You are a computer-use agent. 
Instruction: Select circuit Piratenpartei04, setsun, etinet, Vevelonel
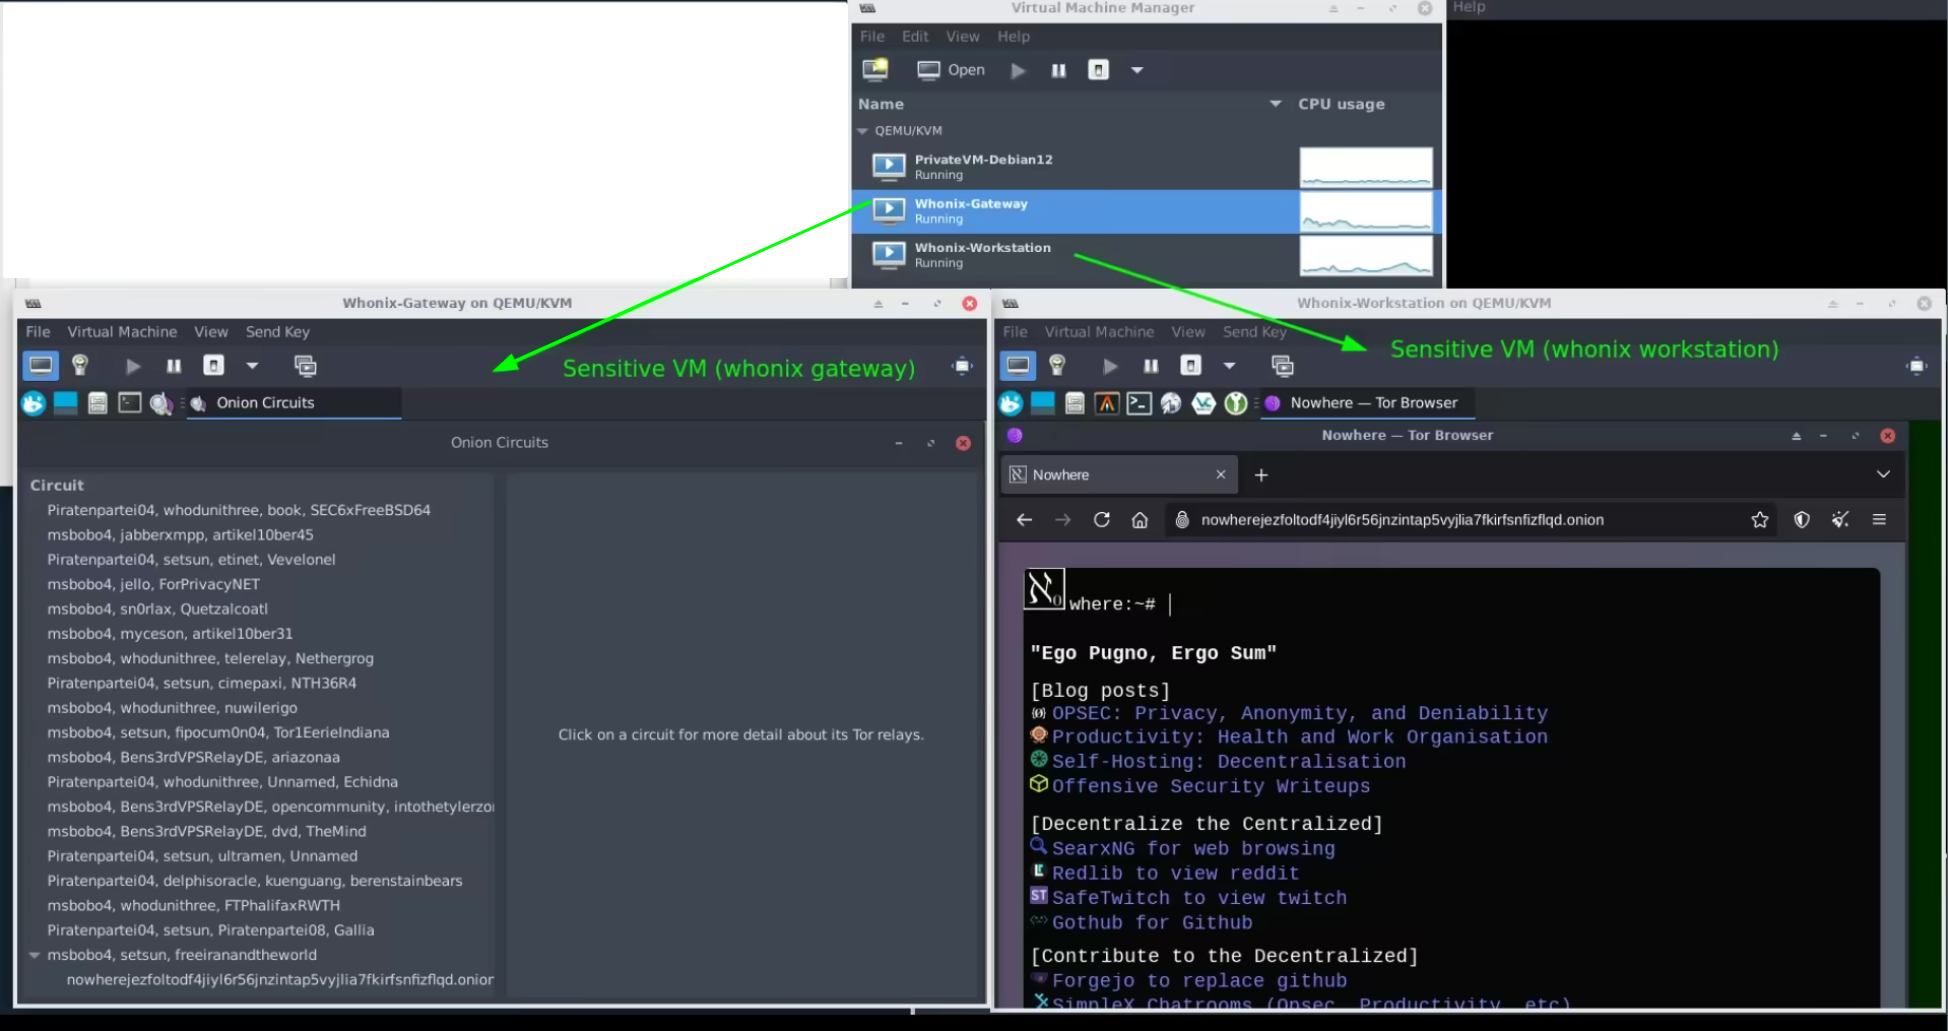pos(191,560)
